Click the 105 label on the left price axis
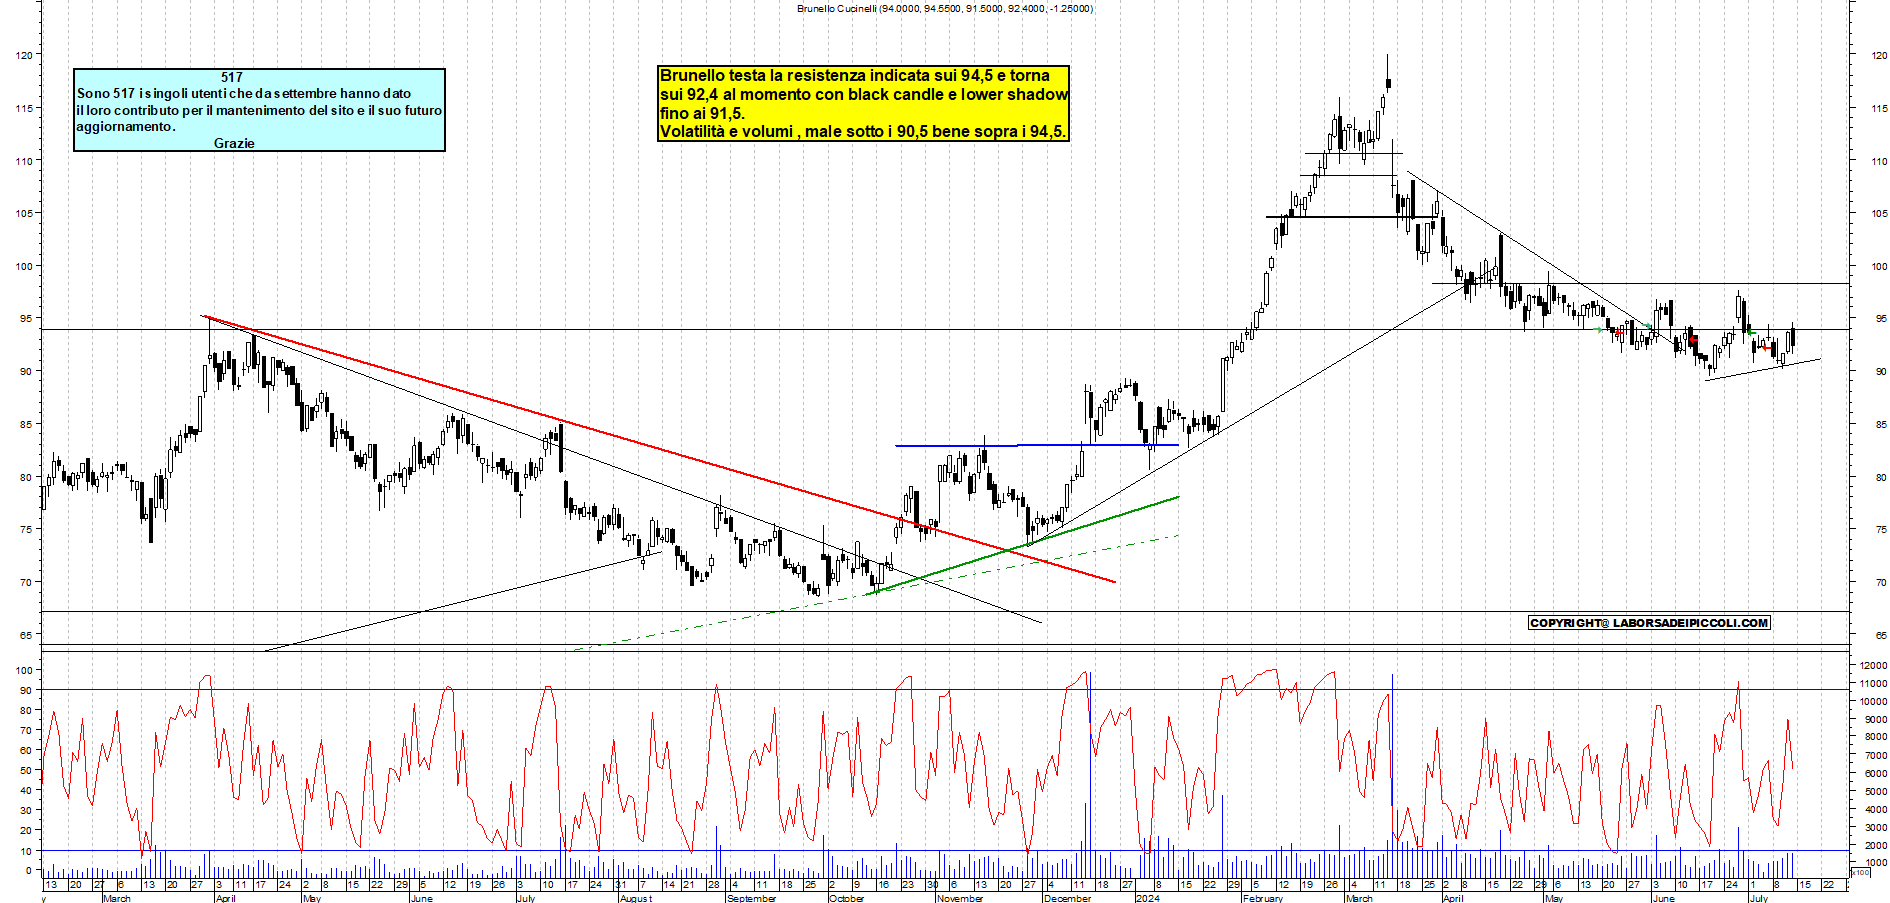Image resolution: width=1890 pixels, height=903 pixels. coord(24,213)
